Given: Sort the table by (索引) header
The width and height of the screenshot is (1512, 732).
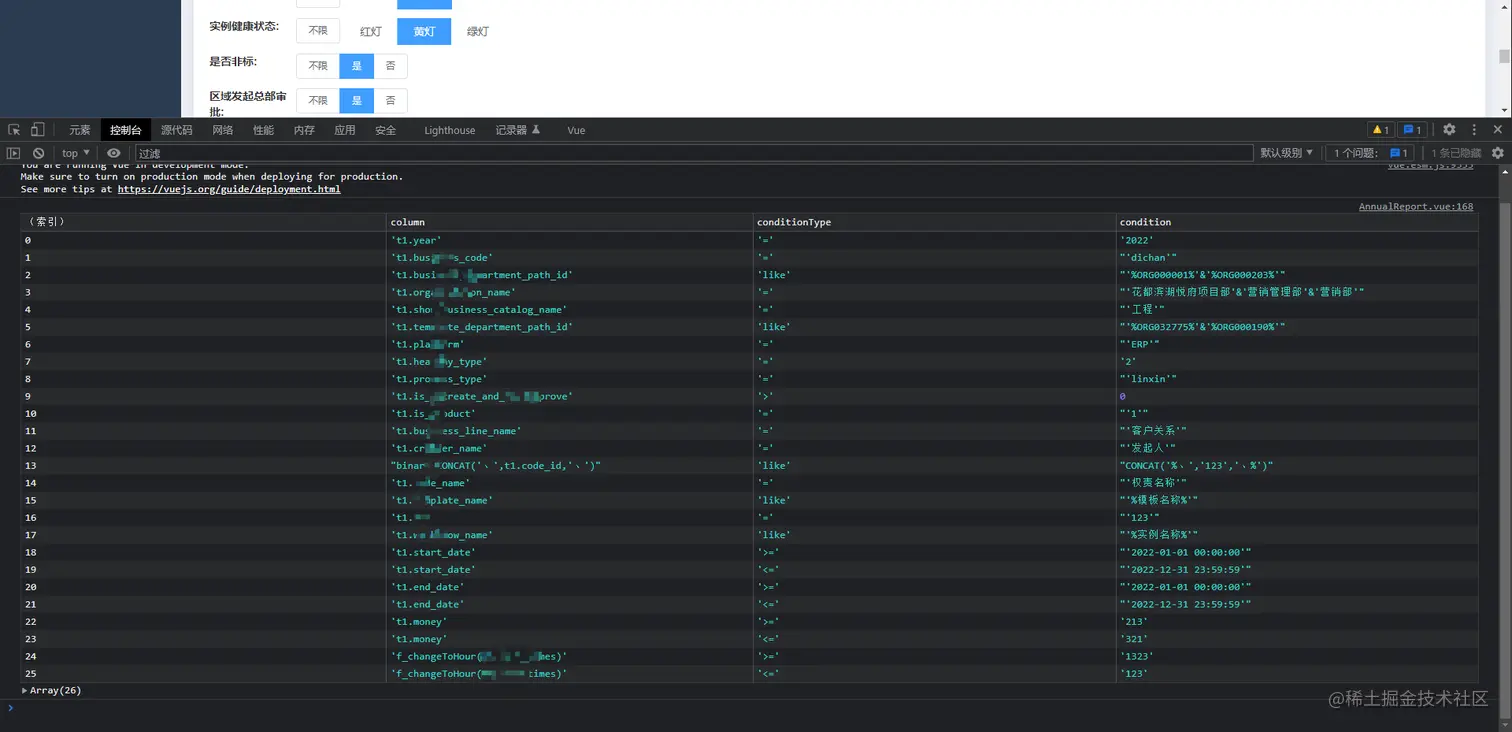Looking at the screenshot, I should click(204, 222).
